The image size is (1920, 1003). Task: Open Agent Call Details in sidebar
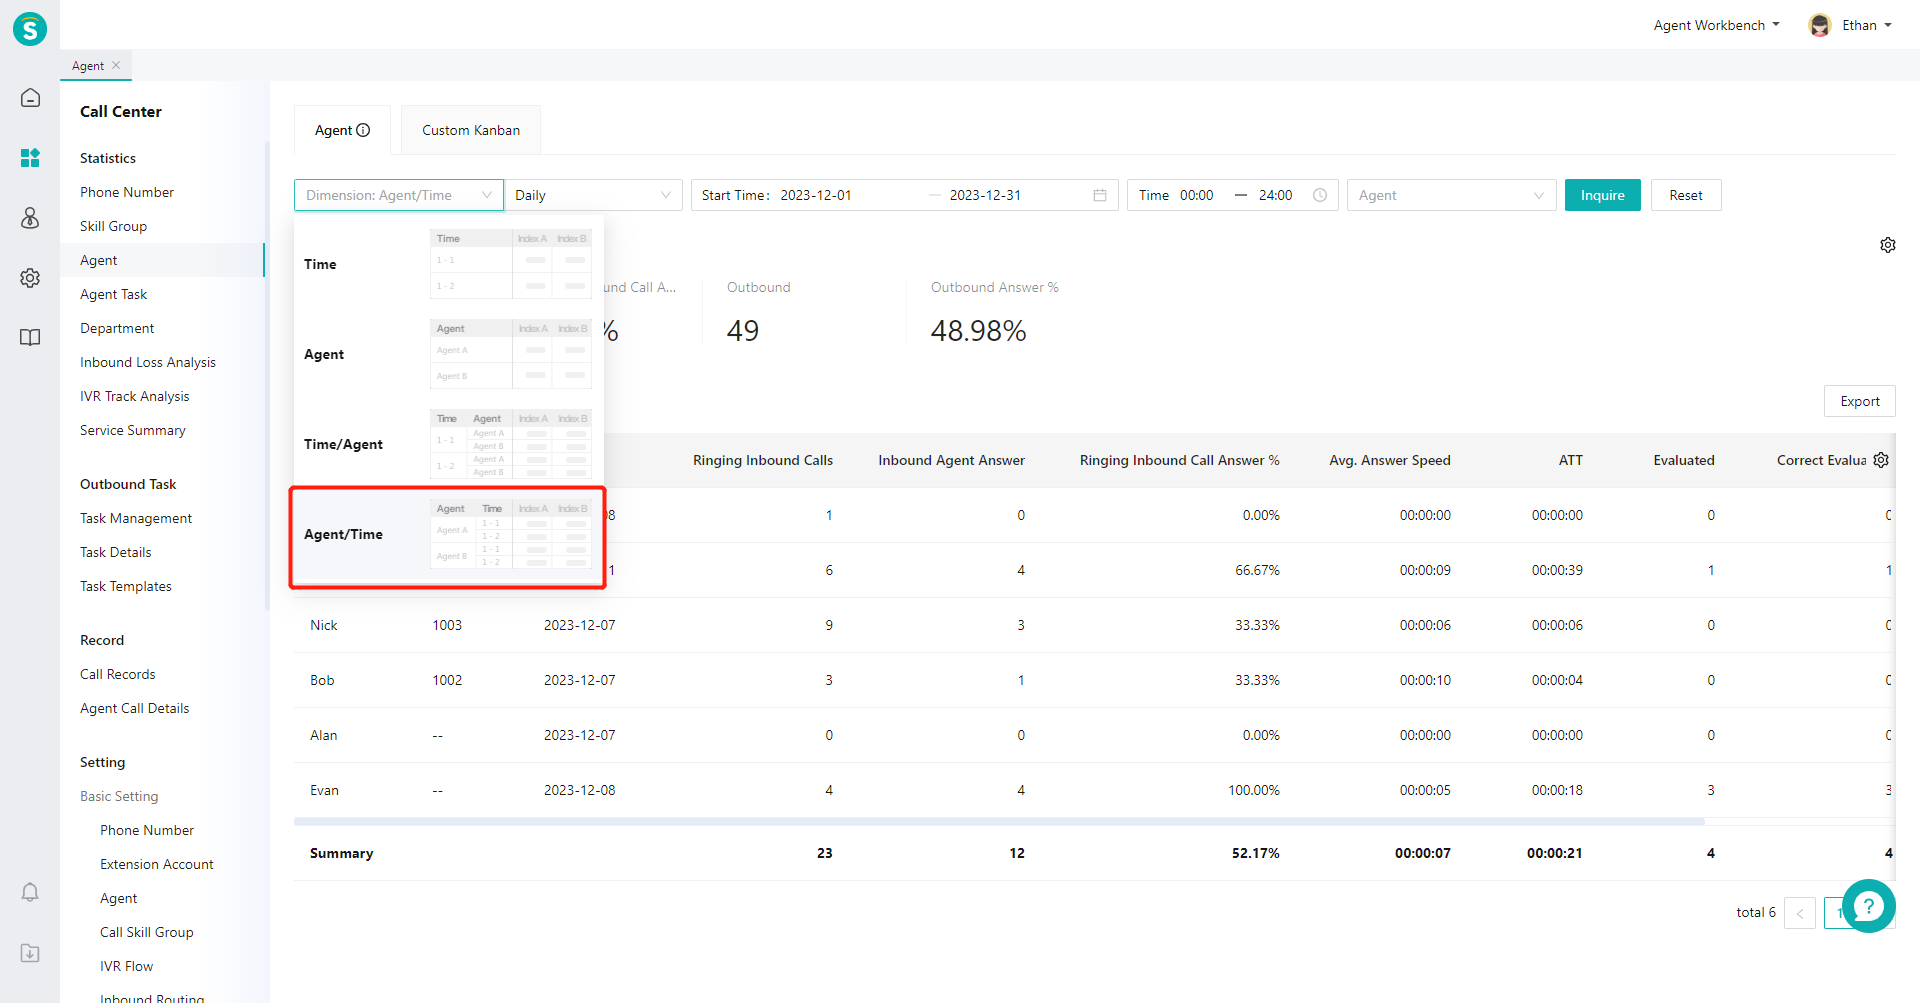(135, 708)
